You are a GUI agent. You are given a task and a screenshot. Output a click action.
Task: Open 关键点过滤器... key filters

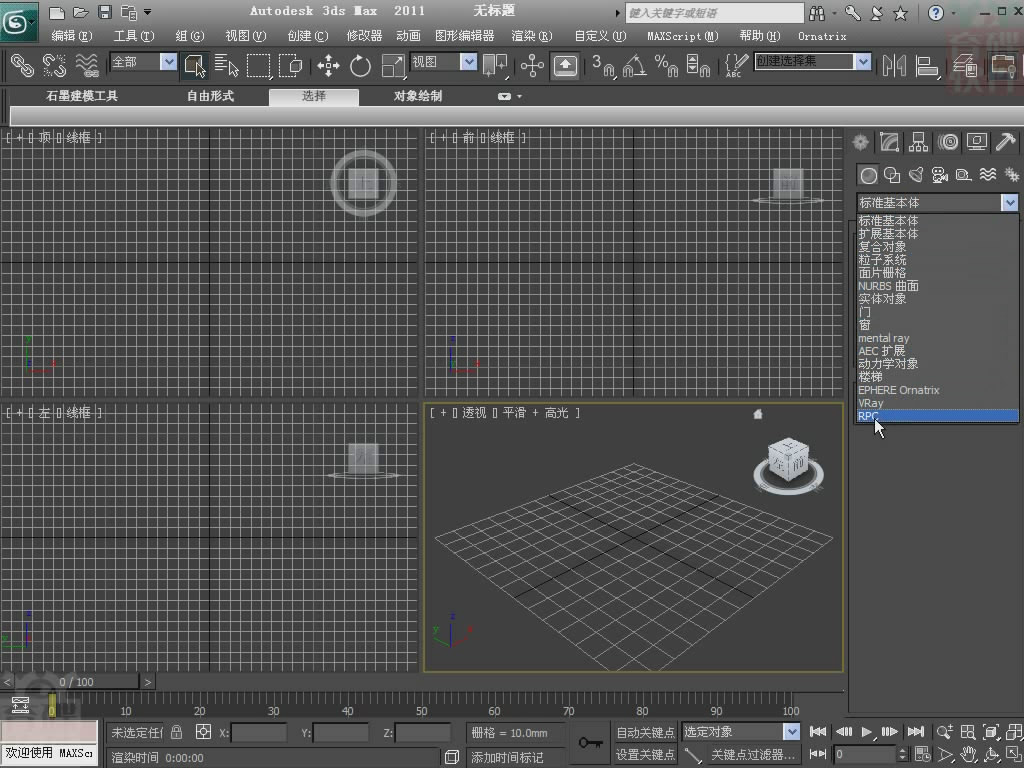754,755
